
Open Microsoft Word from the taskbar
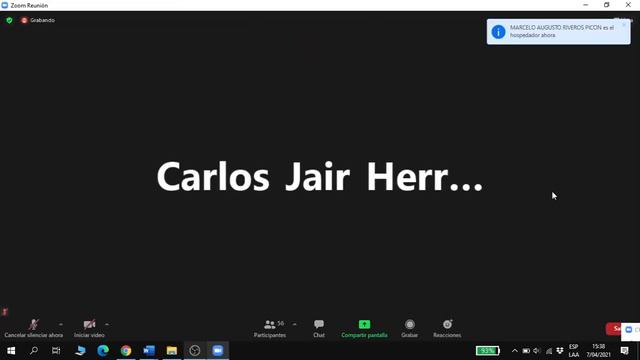point(149,351)
